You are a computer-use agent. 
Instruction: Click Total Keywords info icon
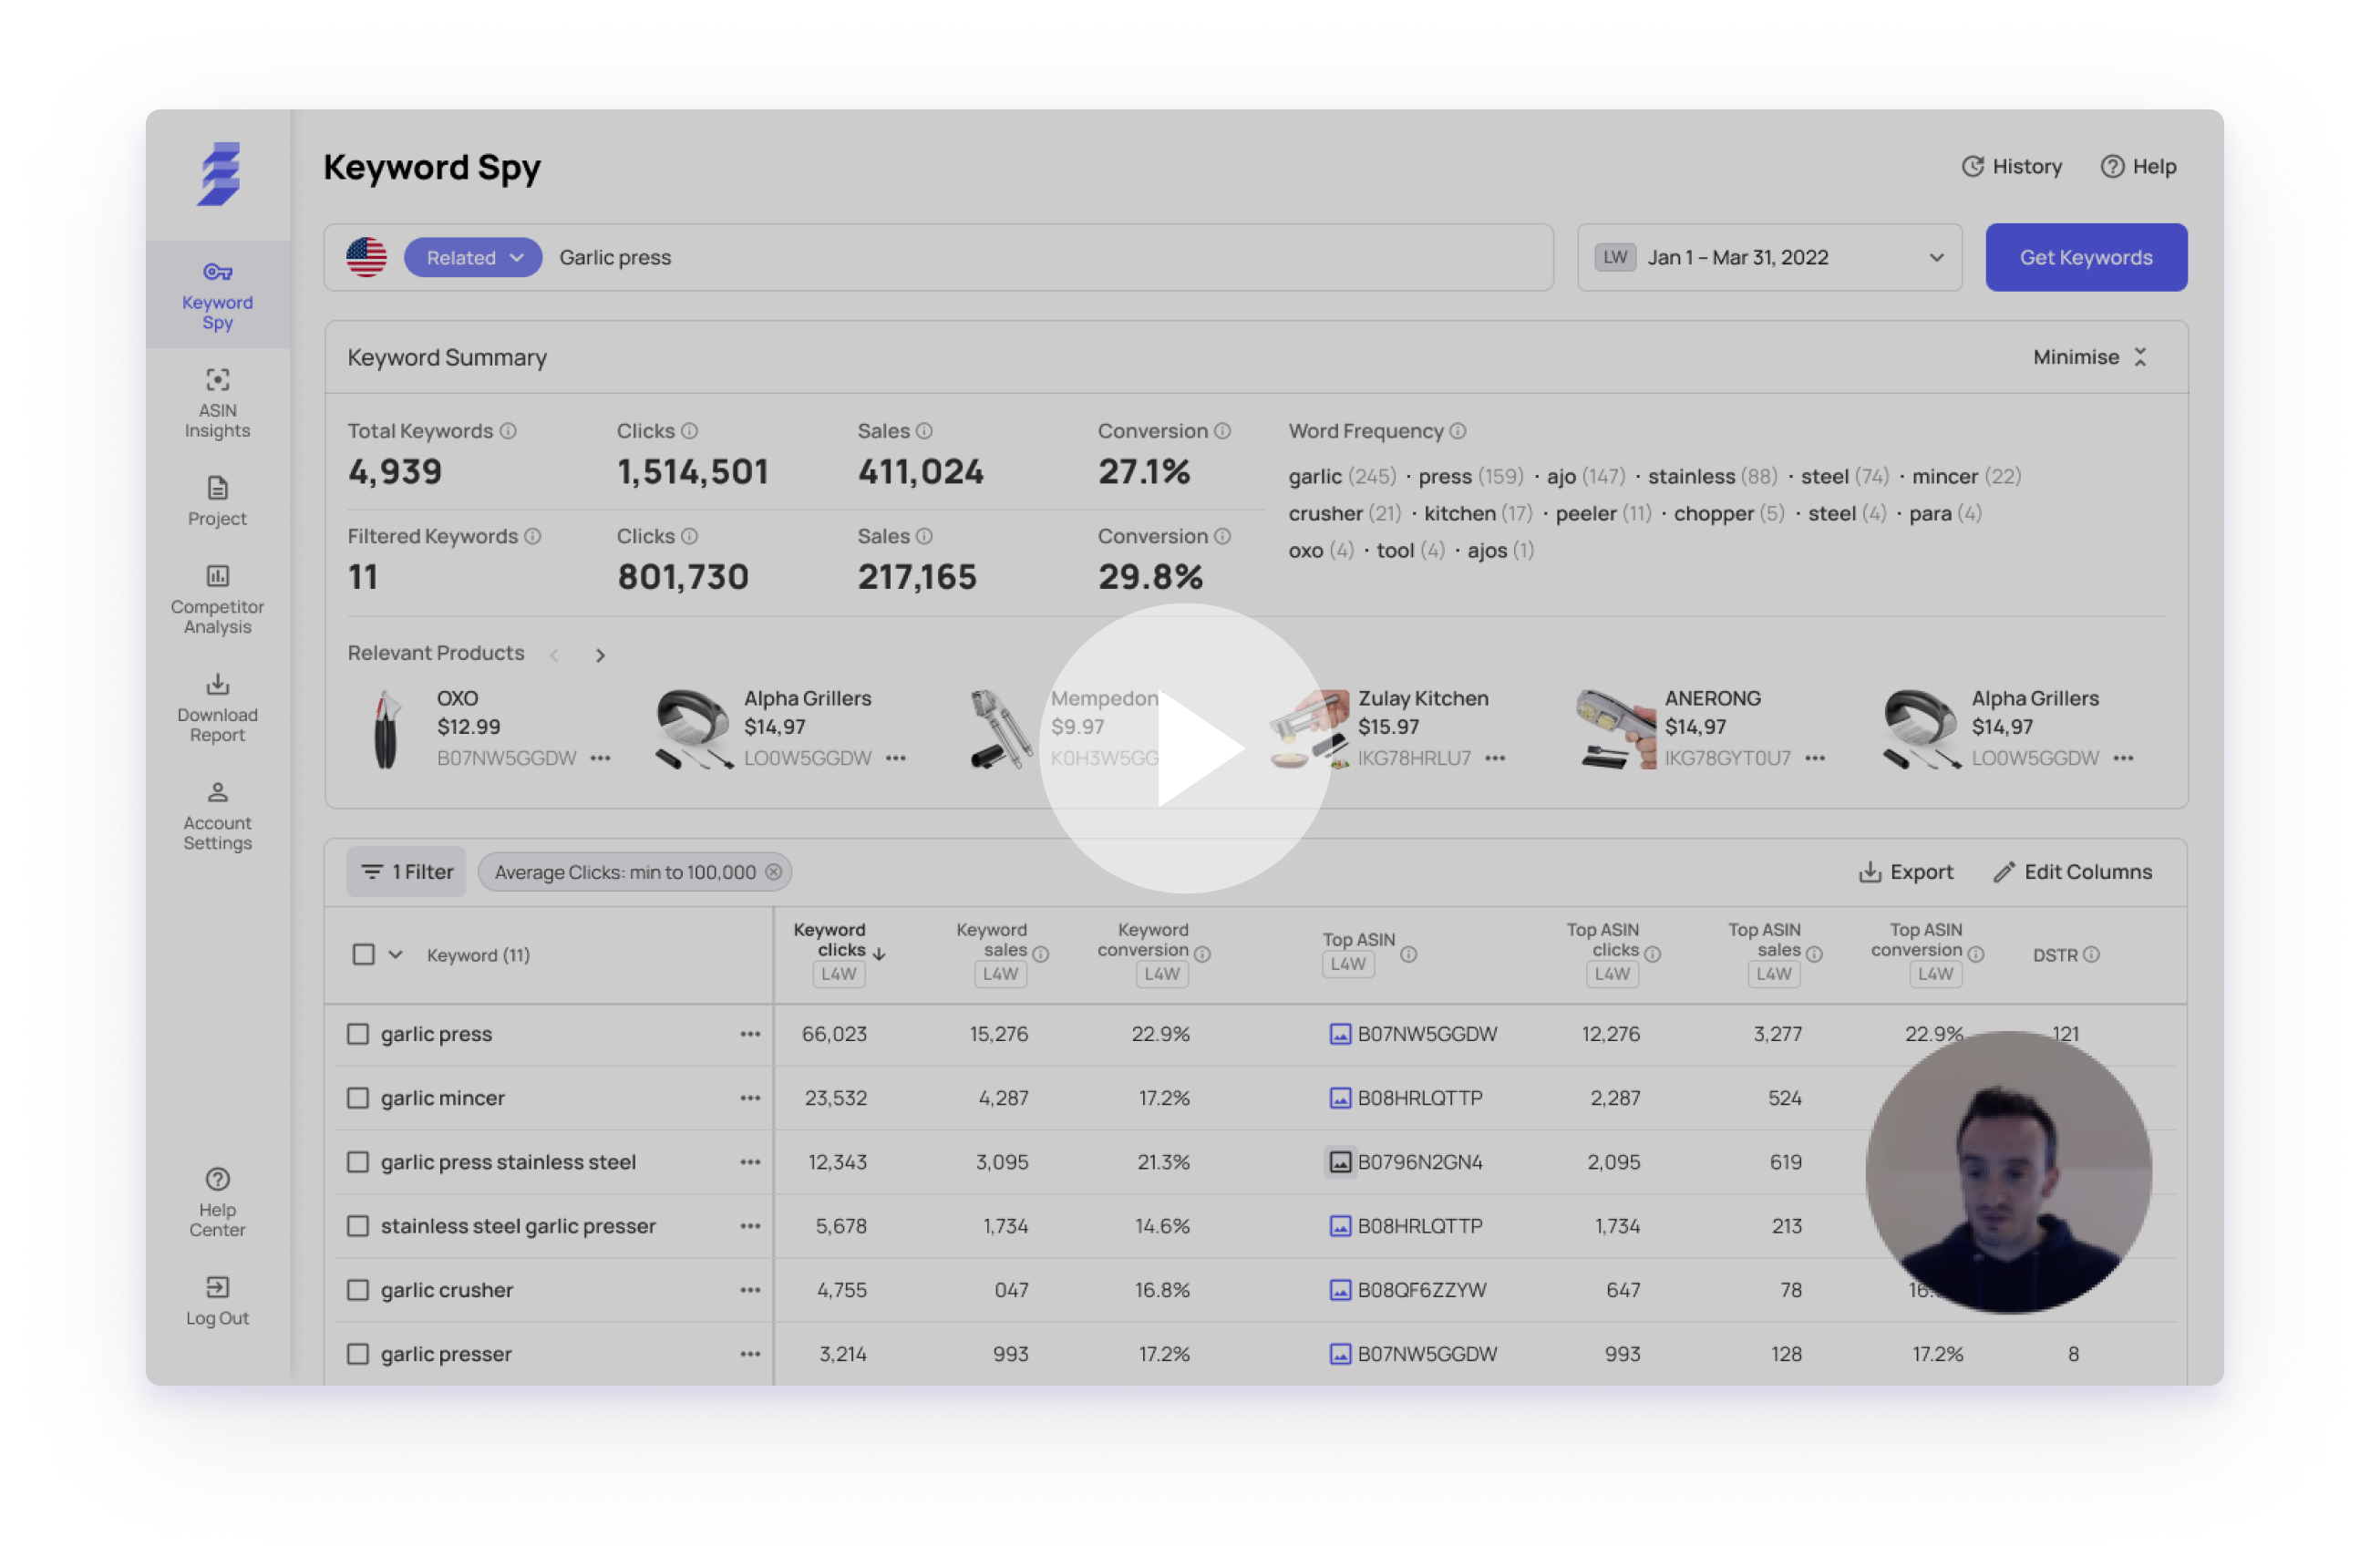508,431
